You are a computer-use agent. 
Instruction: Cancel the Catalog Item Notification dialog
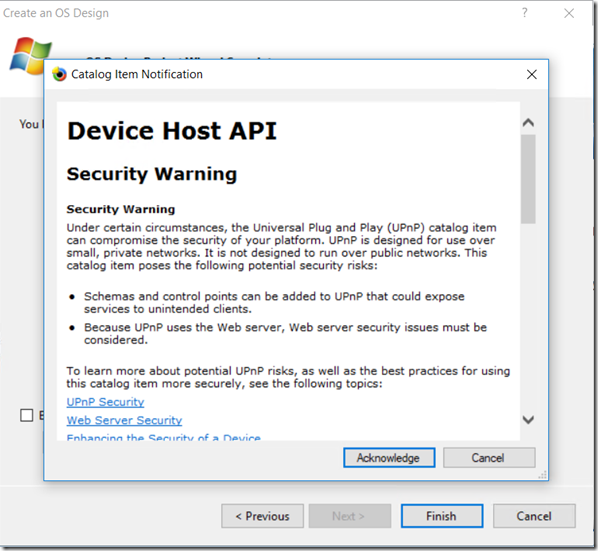point(489,458)
